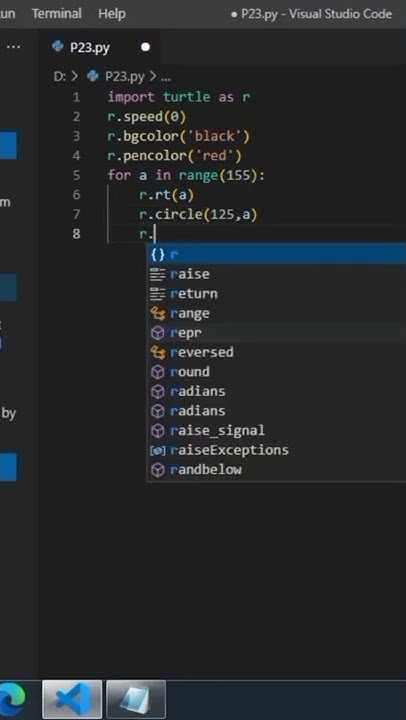Switch to the P23.py editor tab
The width and height of the screenshot is (406, 720).
pyautogui.click(x=100, y=48)
